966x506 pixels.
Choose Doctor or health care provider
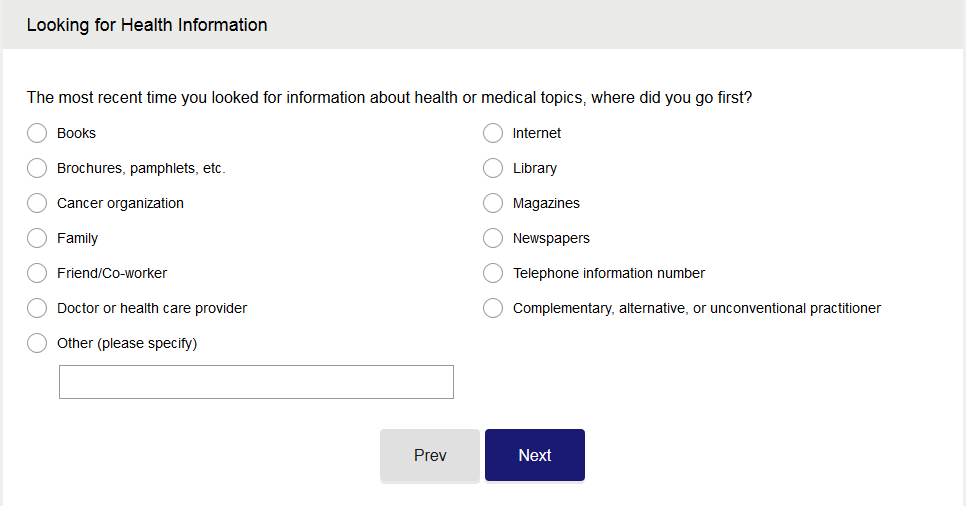tap(37, 308)
